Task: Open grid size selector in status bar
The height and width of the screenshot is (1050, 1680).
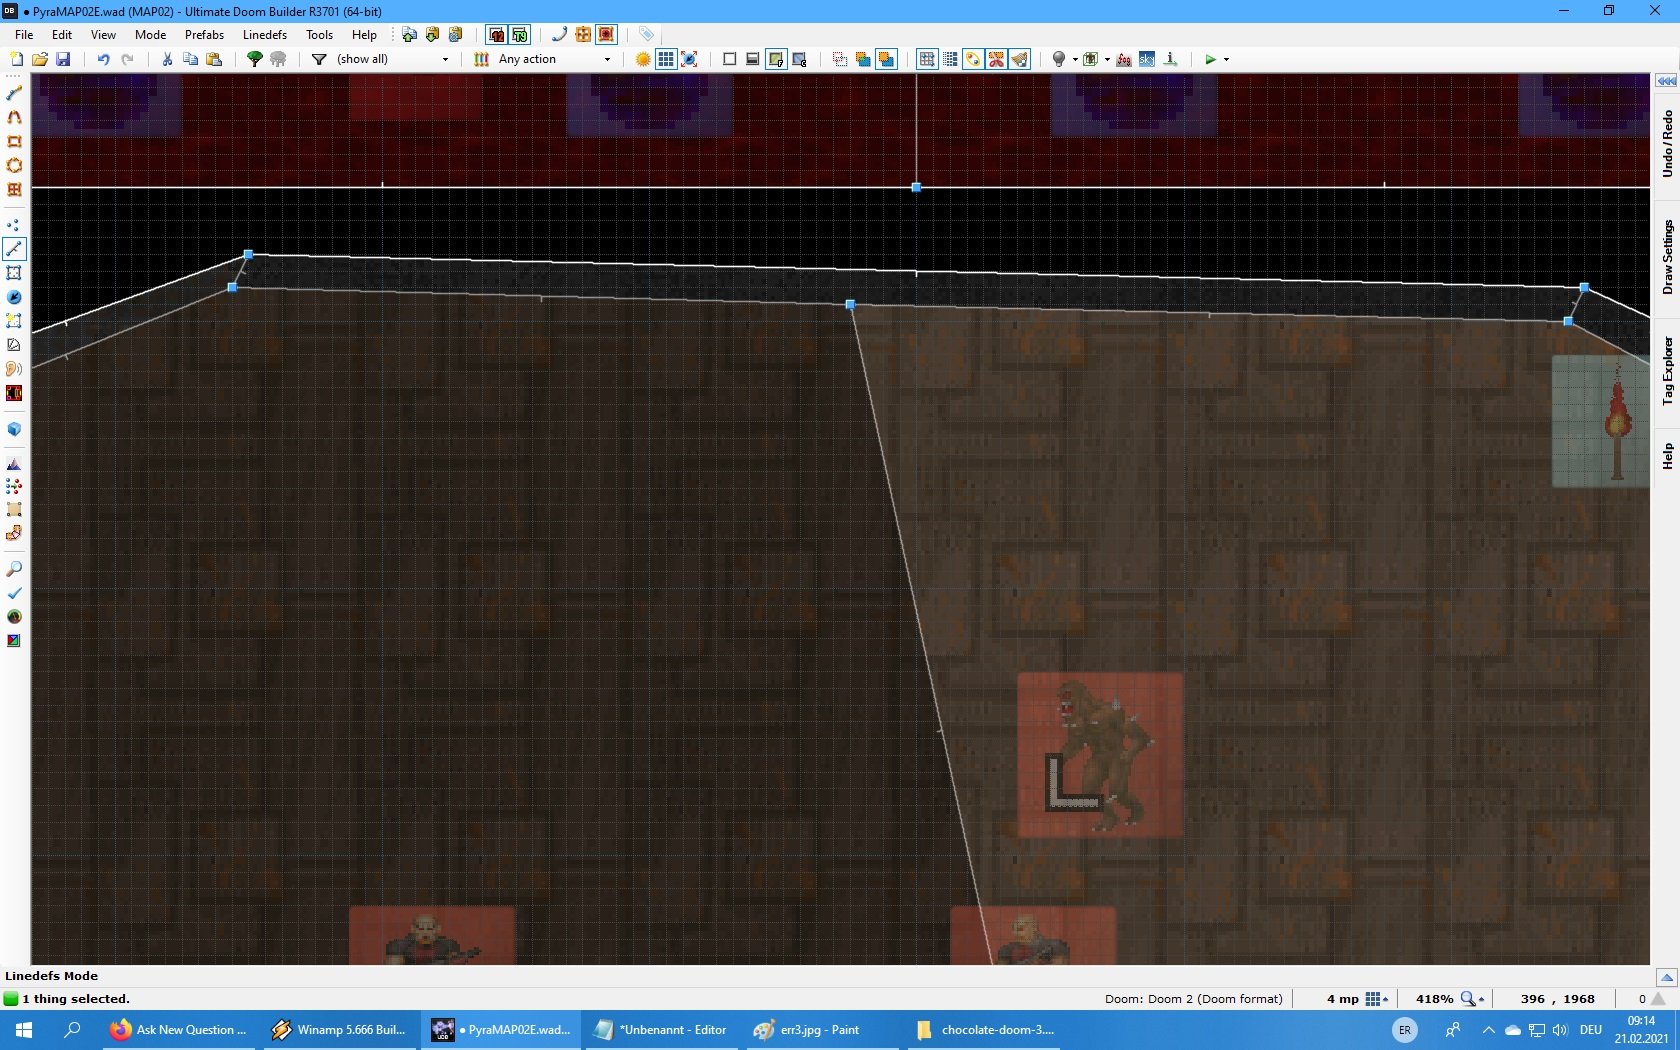Action: [x=1377, y=999]
